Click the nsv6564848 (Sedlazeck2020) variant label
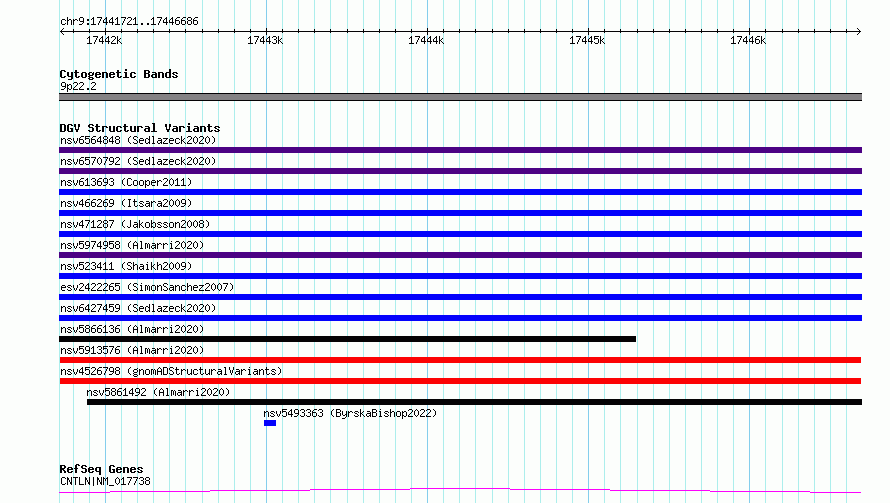 pos(138,140)
